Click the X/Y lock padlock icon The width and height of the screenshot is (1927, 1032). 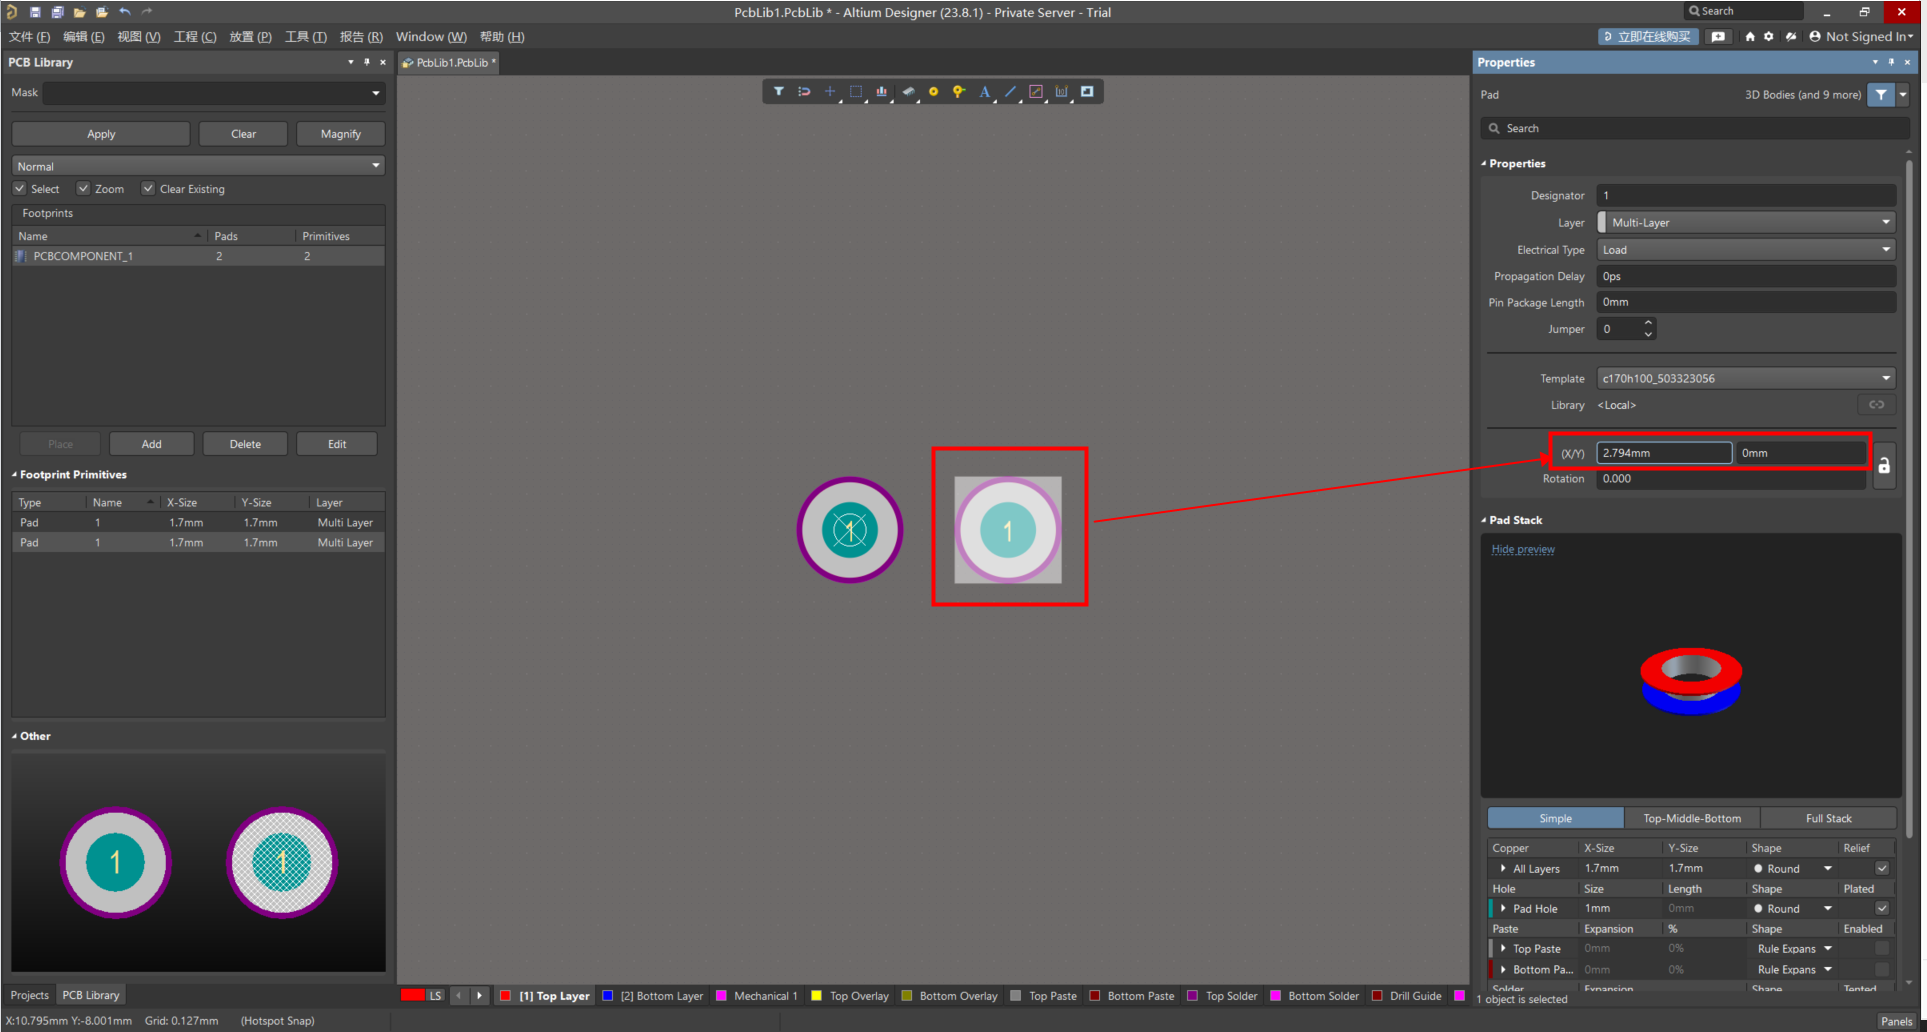pos(1884,466)
